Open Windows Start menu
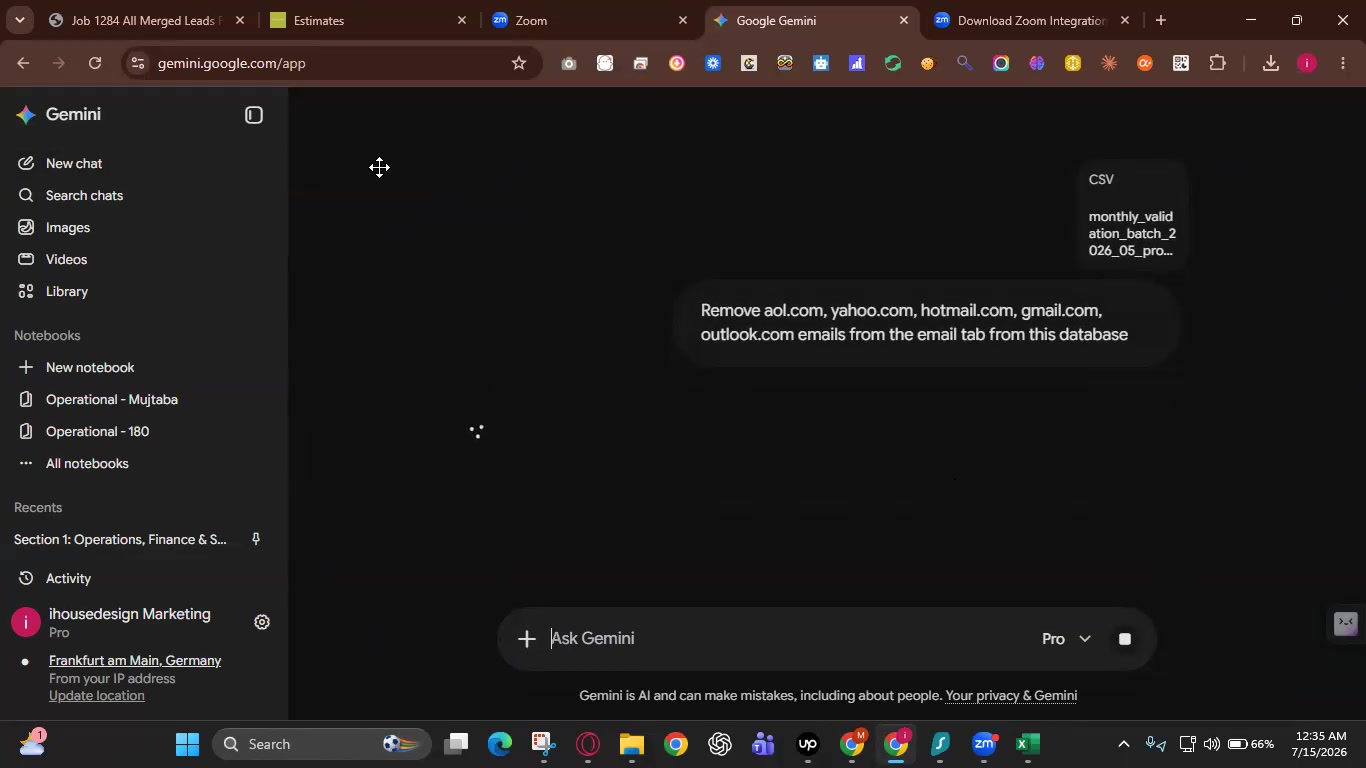This screenshot has width=1366, height=768. [187, 744]
